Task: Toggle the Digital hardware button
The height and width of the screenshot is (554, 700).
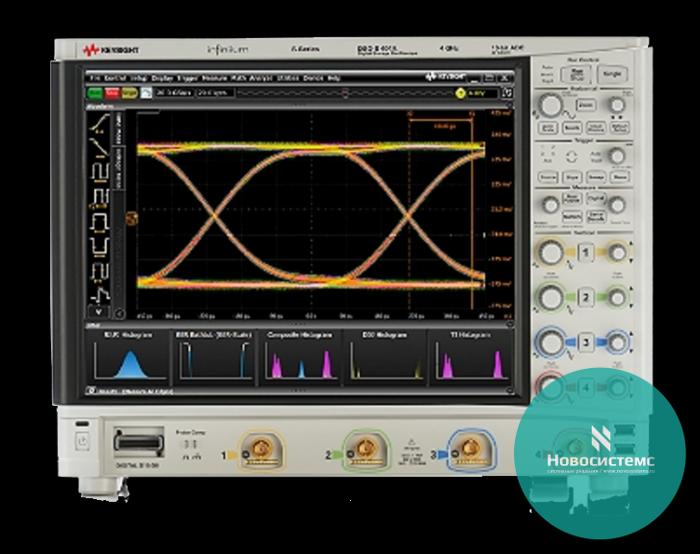Action: [x=596, y=199]
